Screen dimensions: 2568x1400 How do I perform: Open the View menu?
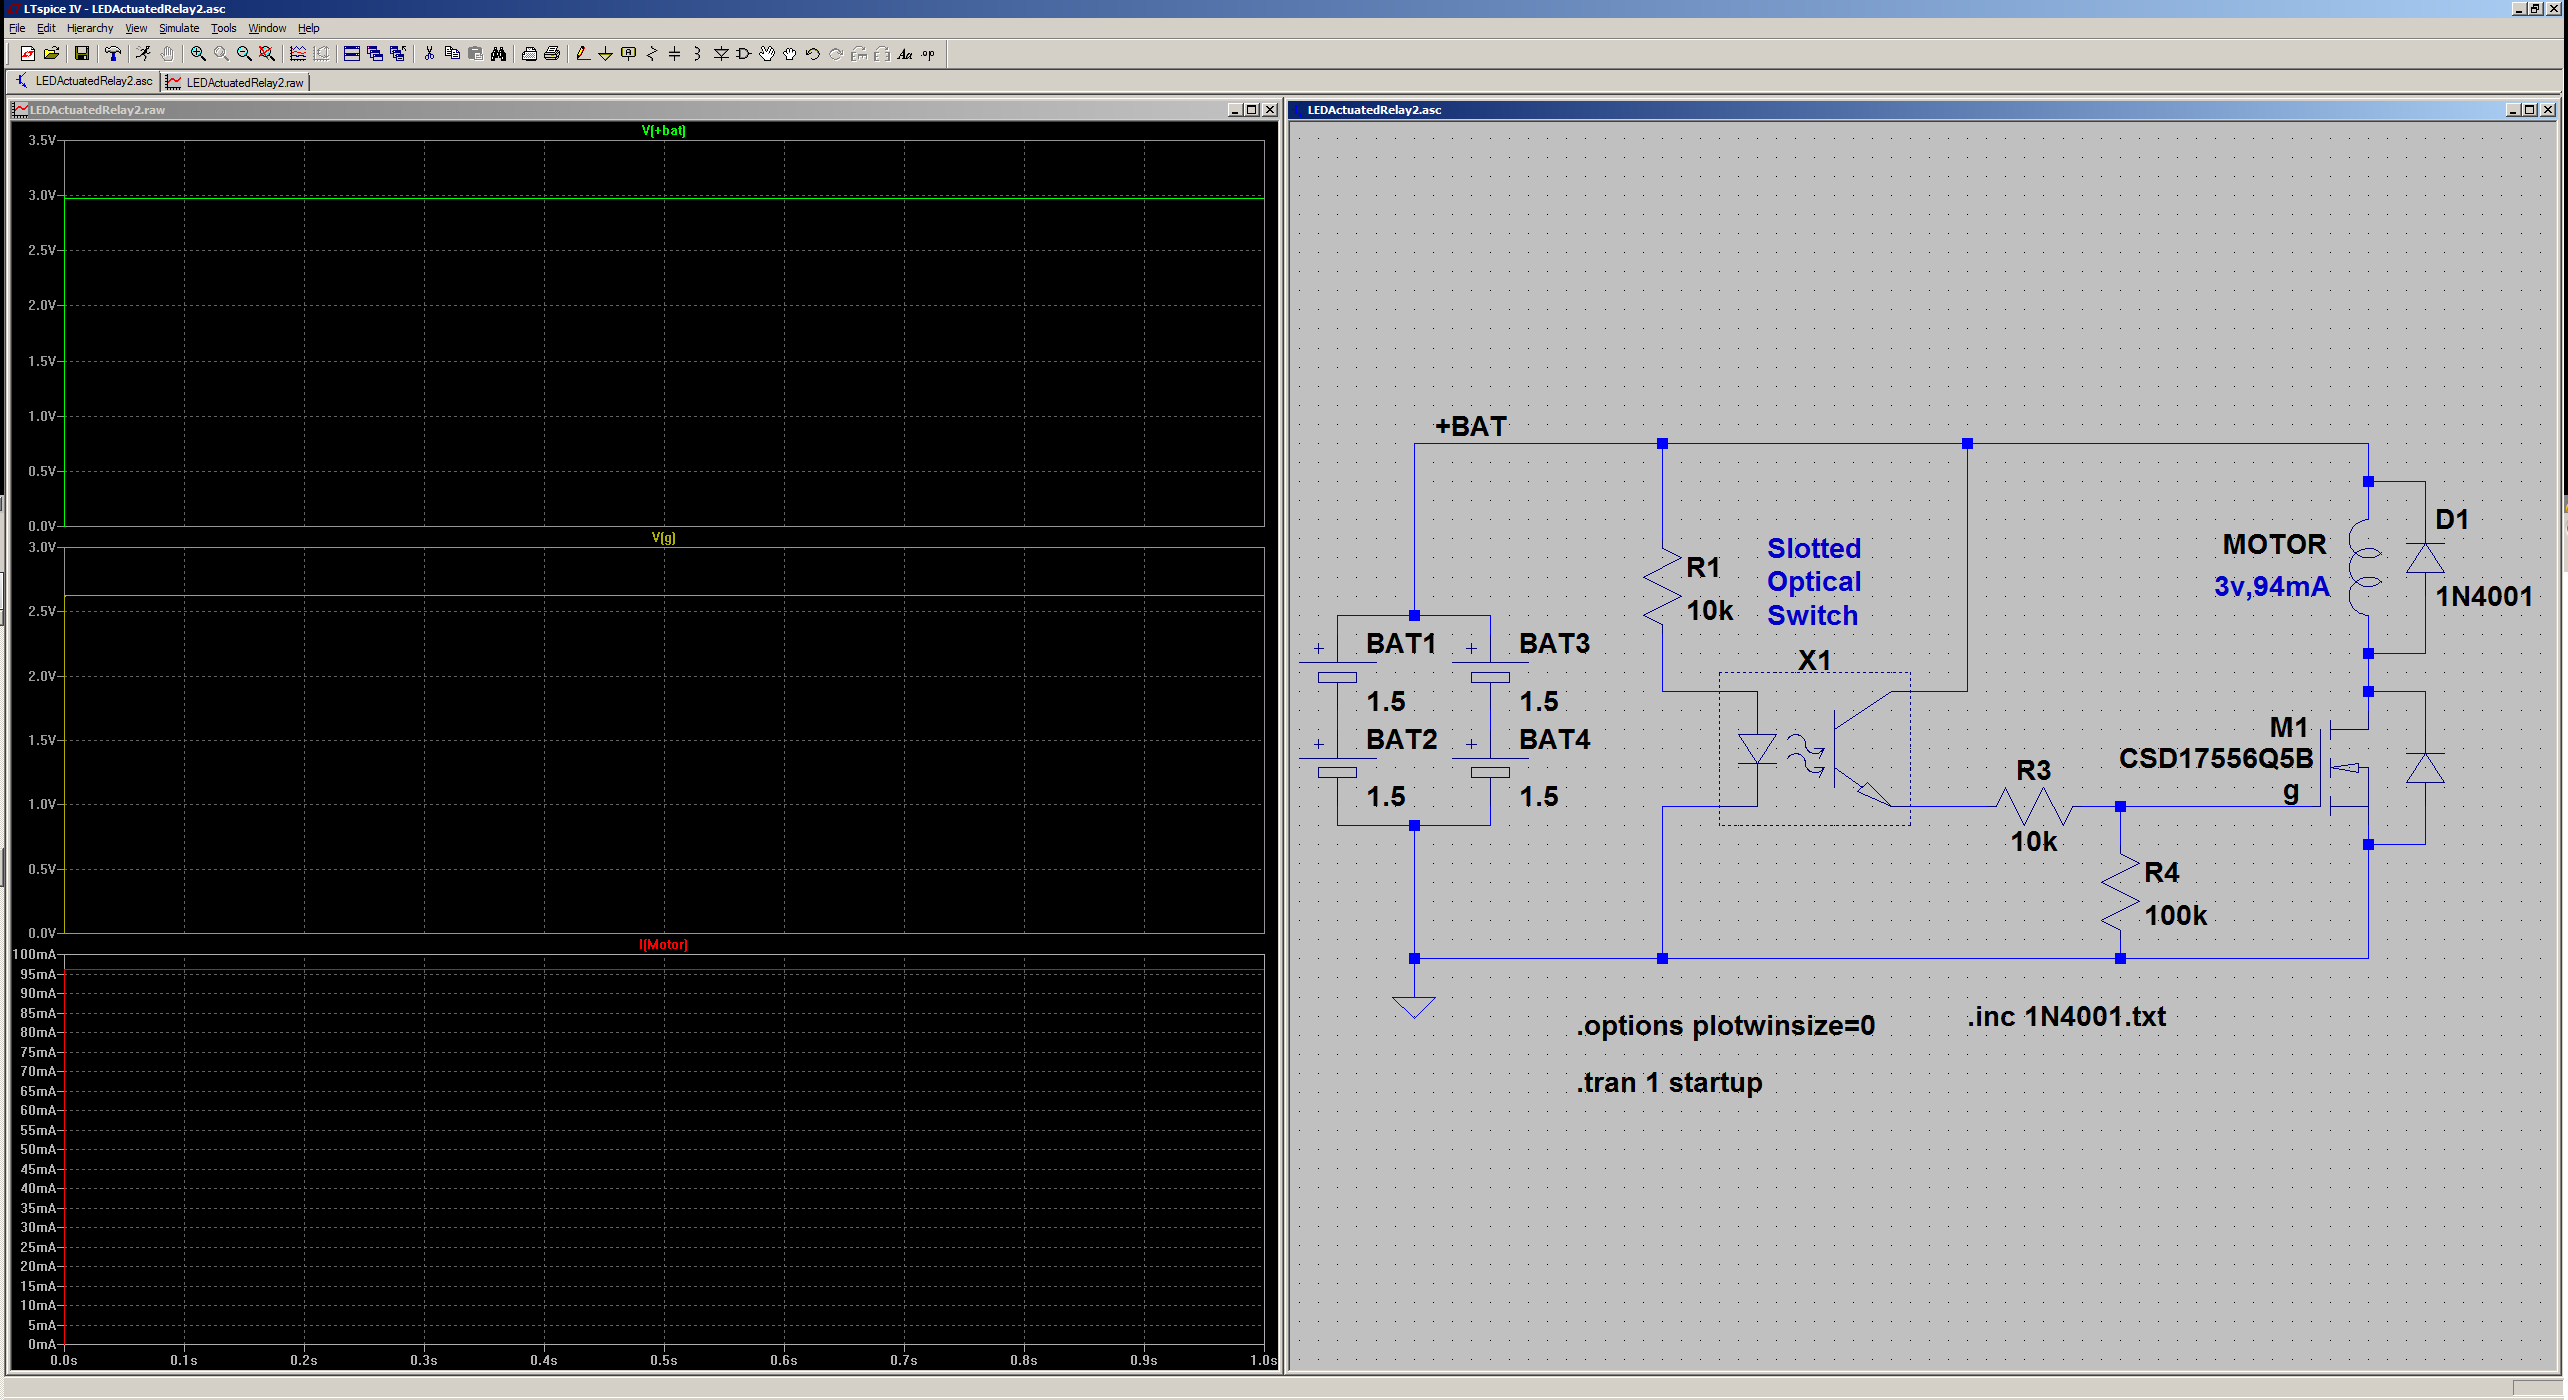click(x=136, y=28)
